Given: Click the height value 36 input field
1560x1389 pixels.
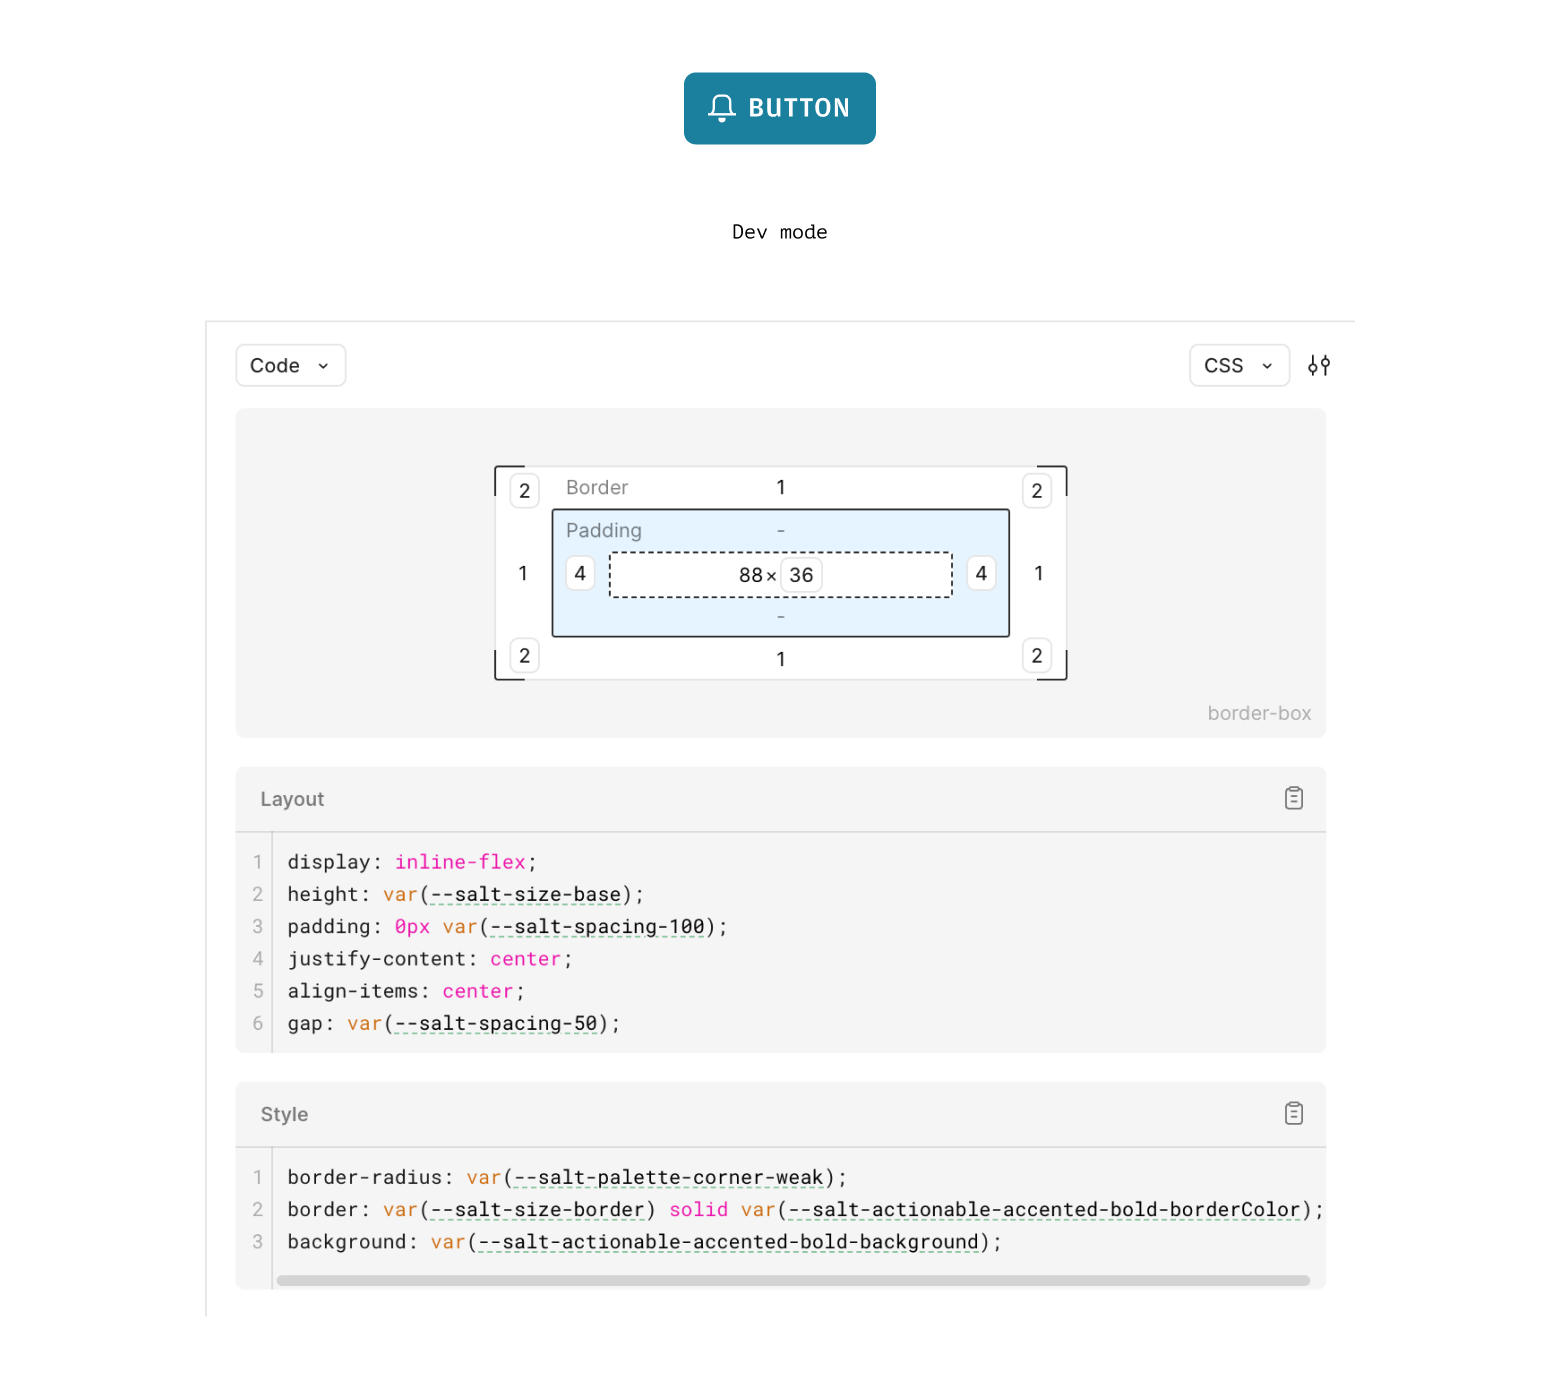Looking at the screenshot, I should pyautogui.click(x=801, y=573).
